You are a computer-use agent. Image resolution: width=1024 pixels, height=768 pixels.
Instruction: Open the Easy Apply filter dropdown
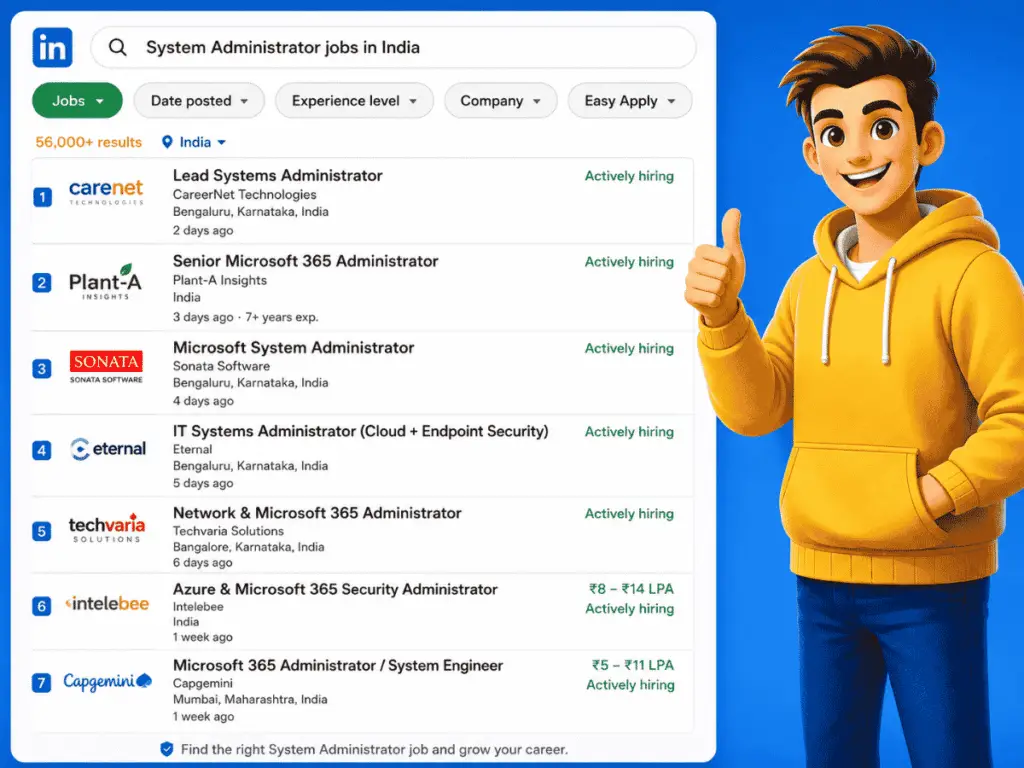(630, 101)
